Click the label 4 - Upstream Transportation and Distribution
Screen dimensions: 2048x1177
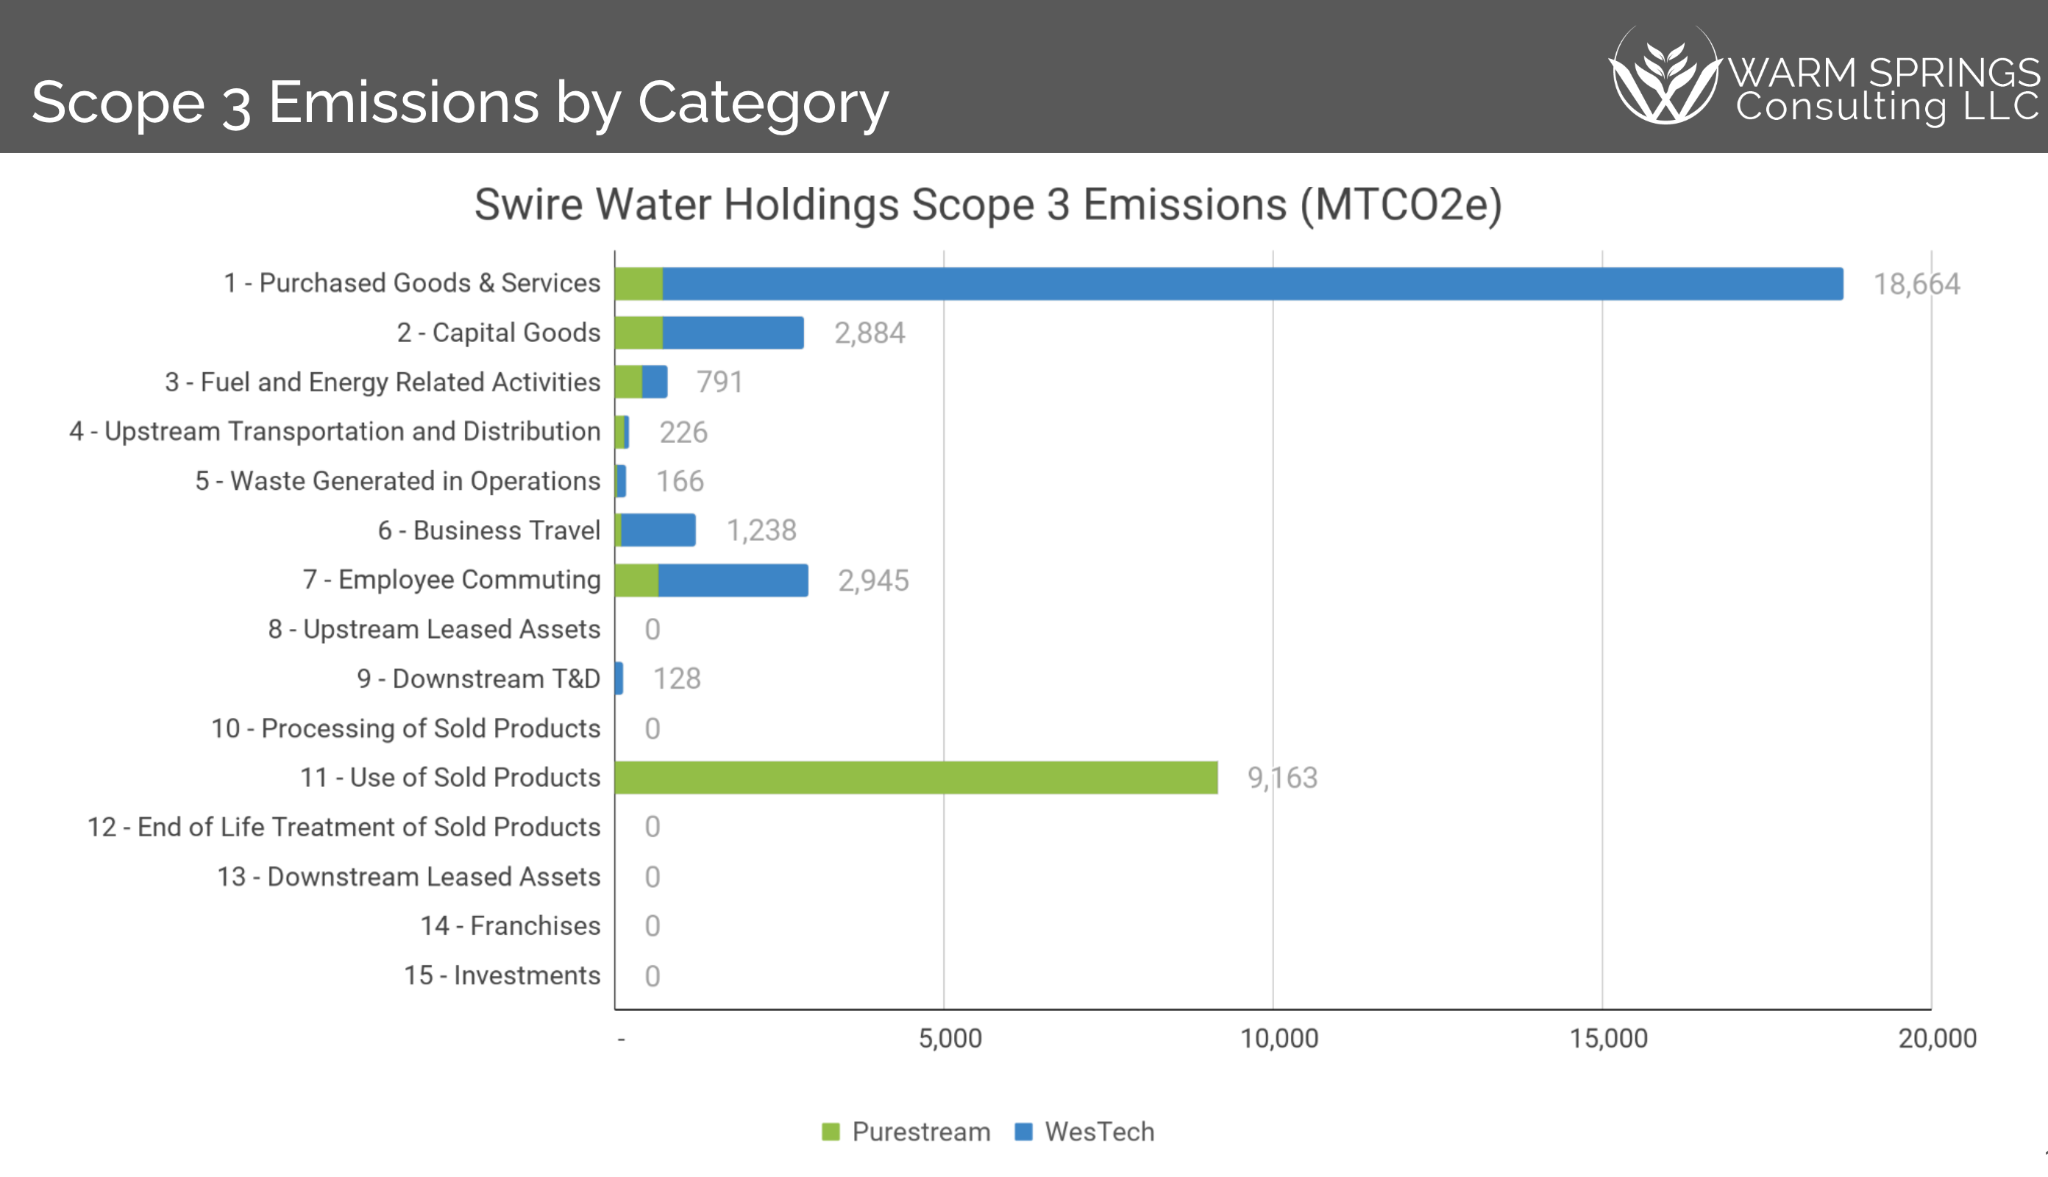(x=335, y=432)
